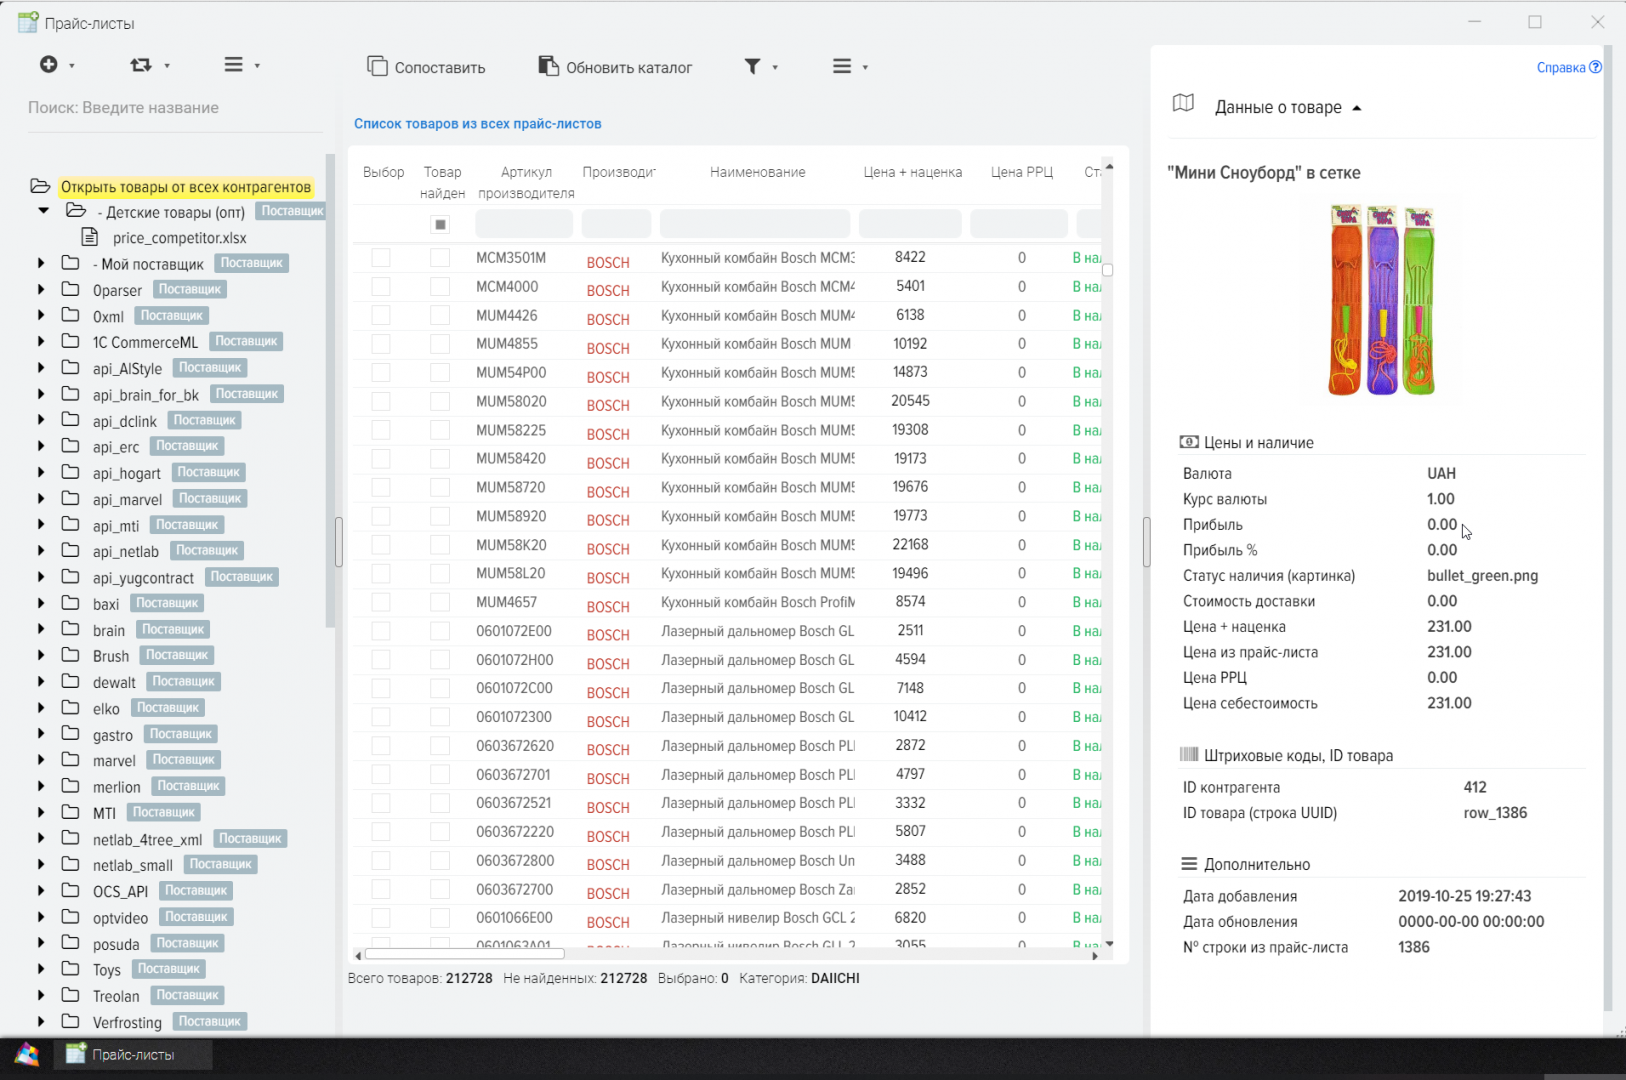Tick the Выбор checkbox for MUM4426 row

(381, 315)
